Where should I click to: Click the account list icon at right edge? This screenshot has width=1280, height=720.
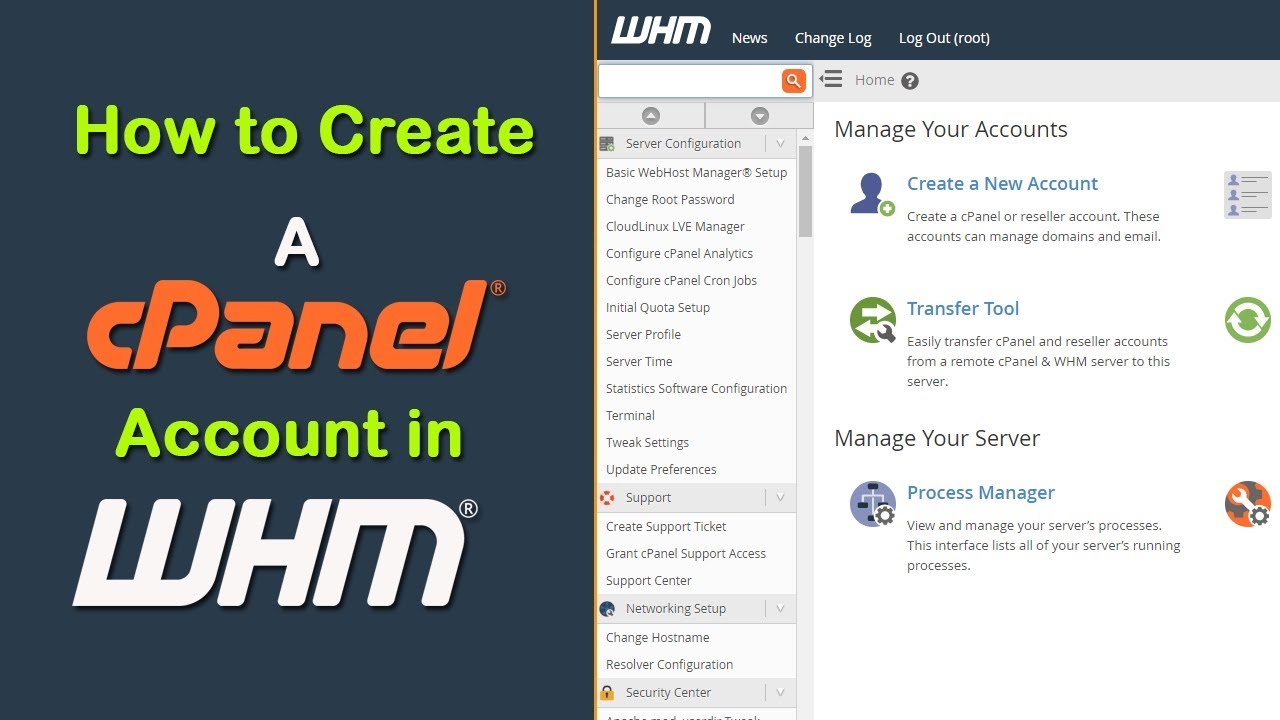(x=1248, y=194)
